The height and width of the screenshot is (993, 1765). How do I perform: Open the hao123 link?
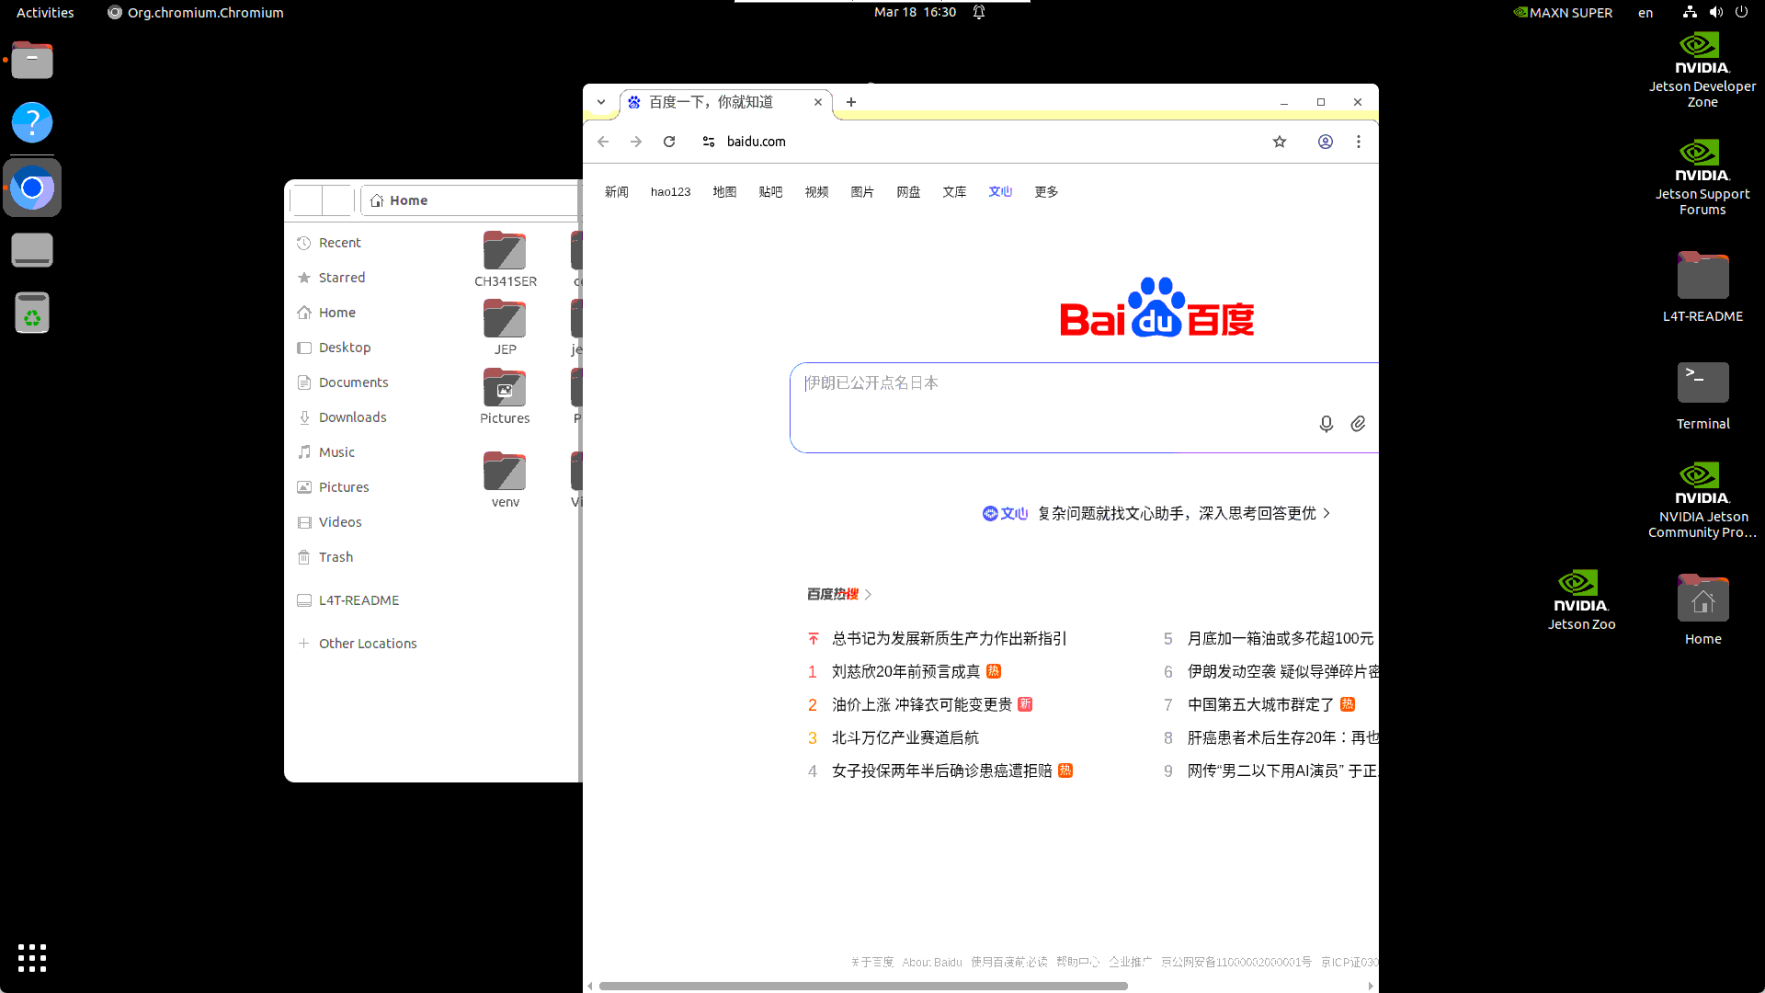click(x=670, y=192)
